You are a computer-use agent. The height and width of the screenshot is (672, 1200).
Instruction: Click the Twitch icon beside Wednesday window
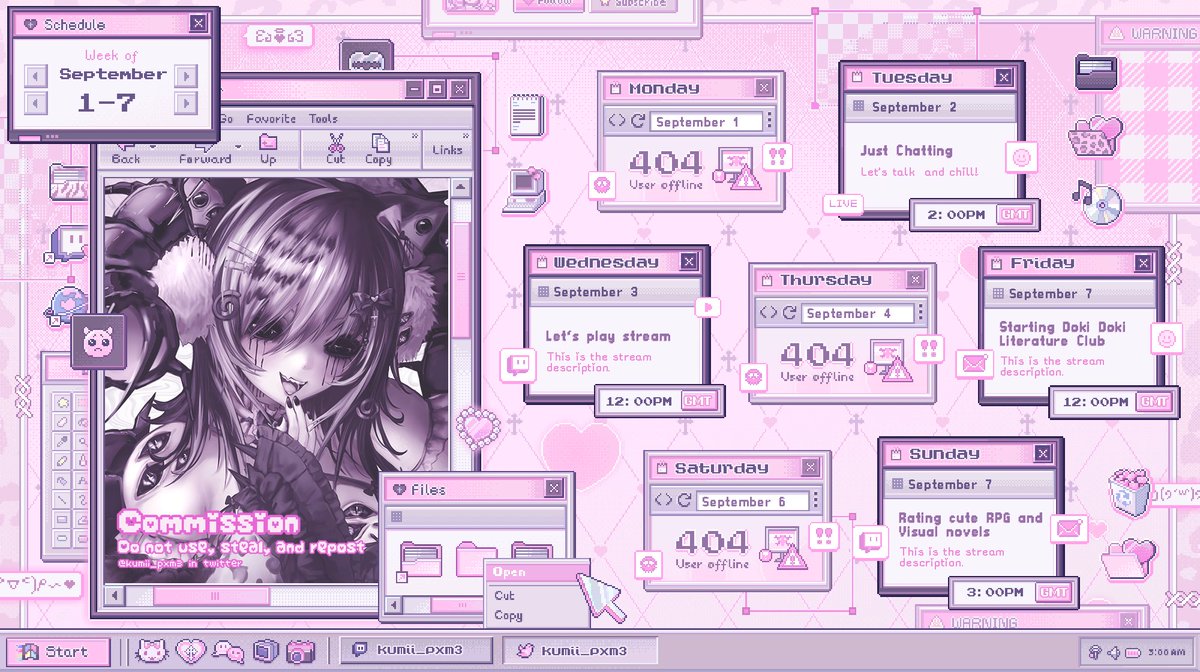(518, 364)
